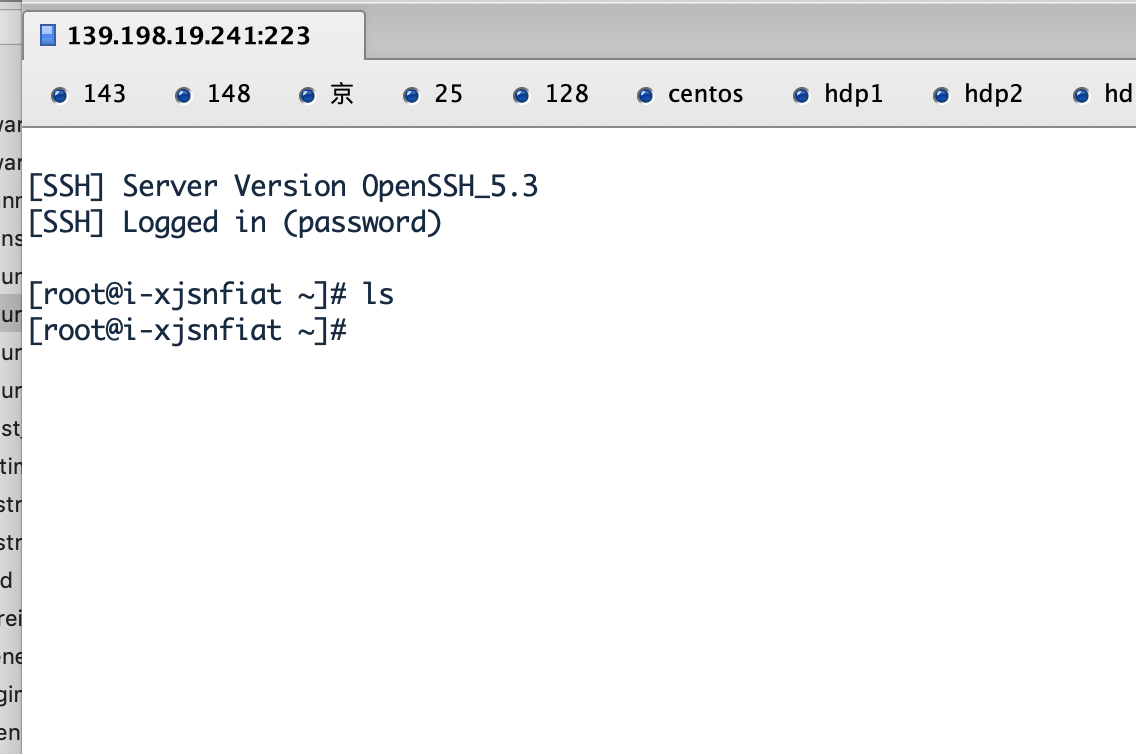Screen dimensions: 1136x754
Task: Click the prompt line containing ls command
Action: 211,295
